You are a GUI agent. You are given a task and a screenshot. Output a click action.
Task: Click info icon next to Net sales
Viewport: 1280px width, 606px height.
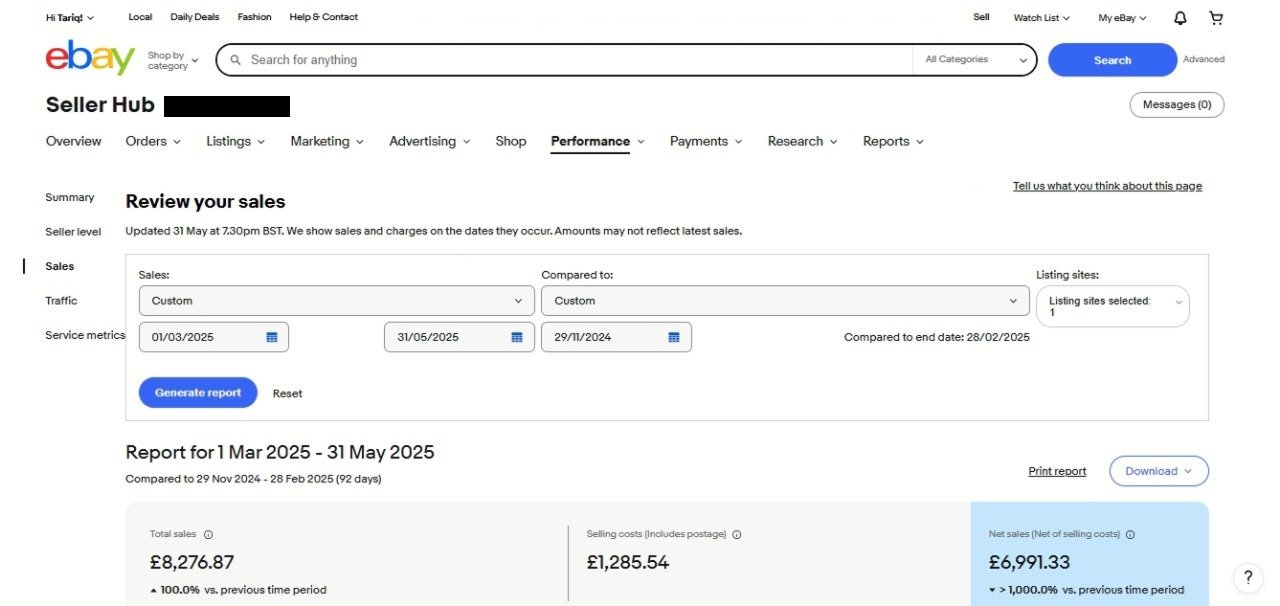click(1130, 535)
